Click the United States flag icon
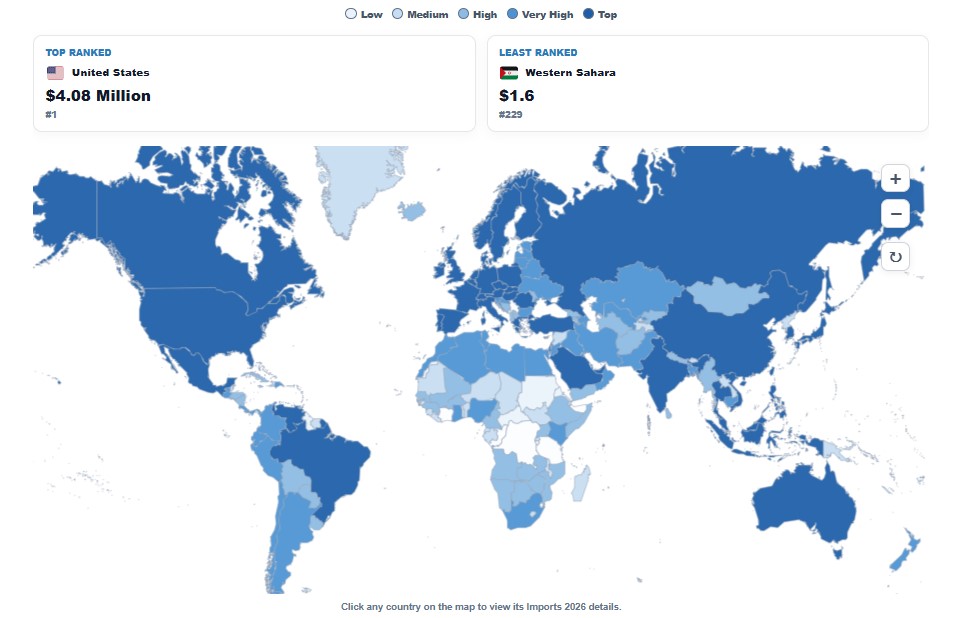The width and height of the screenshot is (956, 618). click(55, 73)
